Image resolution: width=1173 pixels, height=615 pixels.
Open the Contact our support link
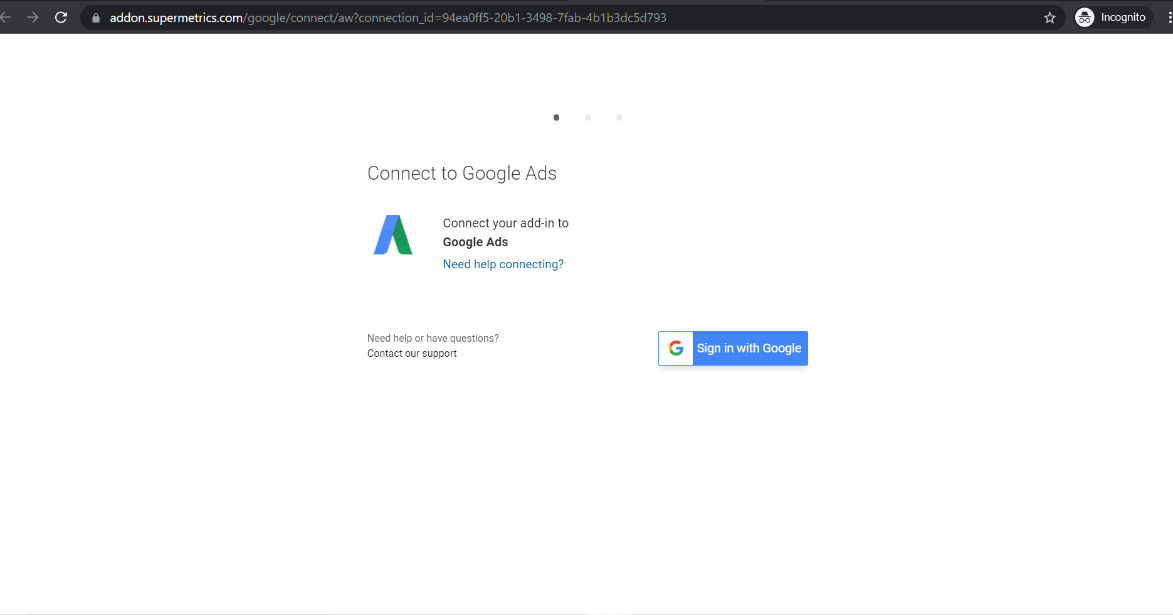(x=411, y=353)
